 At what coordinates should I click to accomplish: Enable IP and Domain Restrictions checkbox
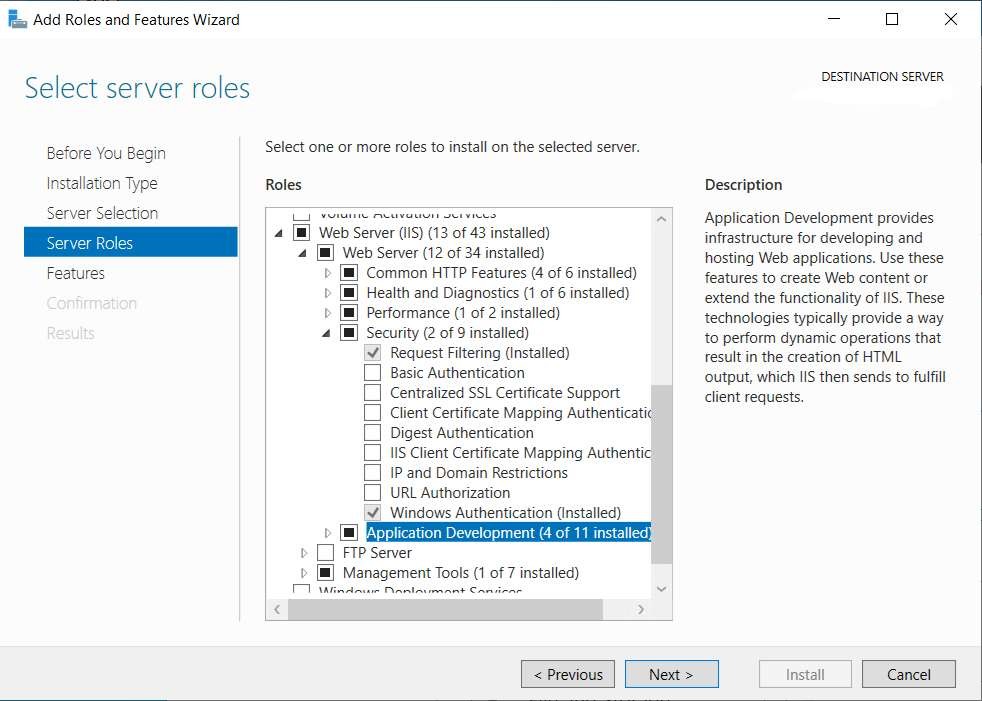(373, 473)
